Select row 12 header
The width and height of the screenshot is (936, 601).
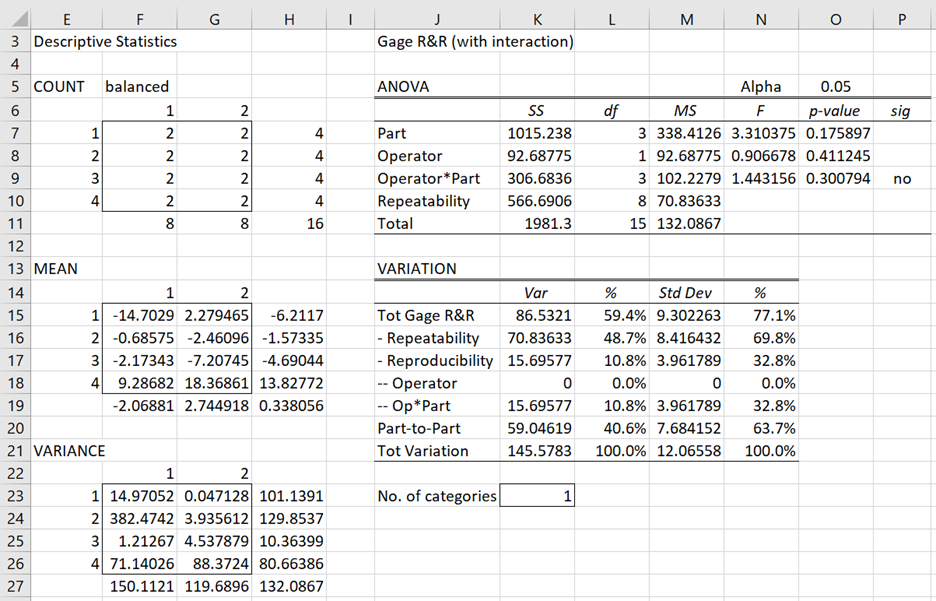[x=15, y=246]
